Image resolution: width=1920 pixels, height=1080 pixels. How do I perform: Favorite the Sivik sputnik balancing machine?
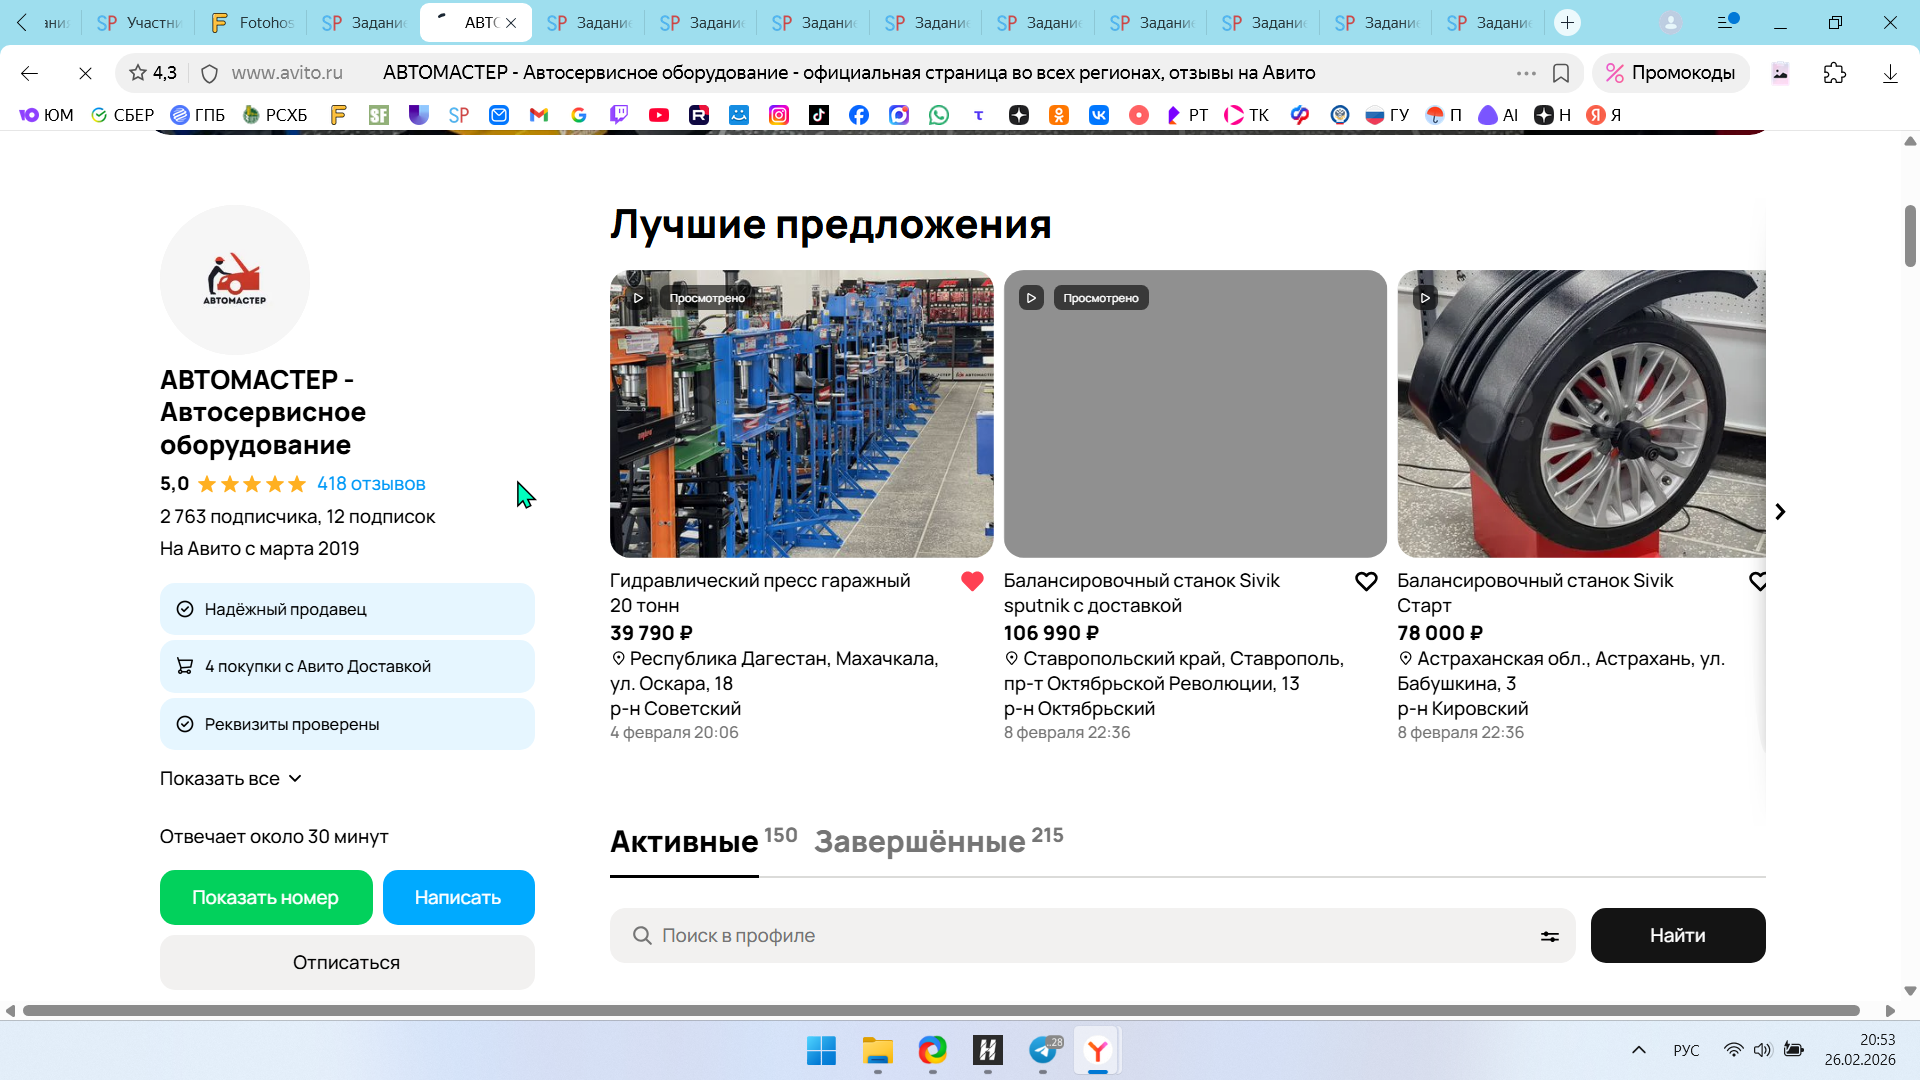pos(1366,582)
